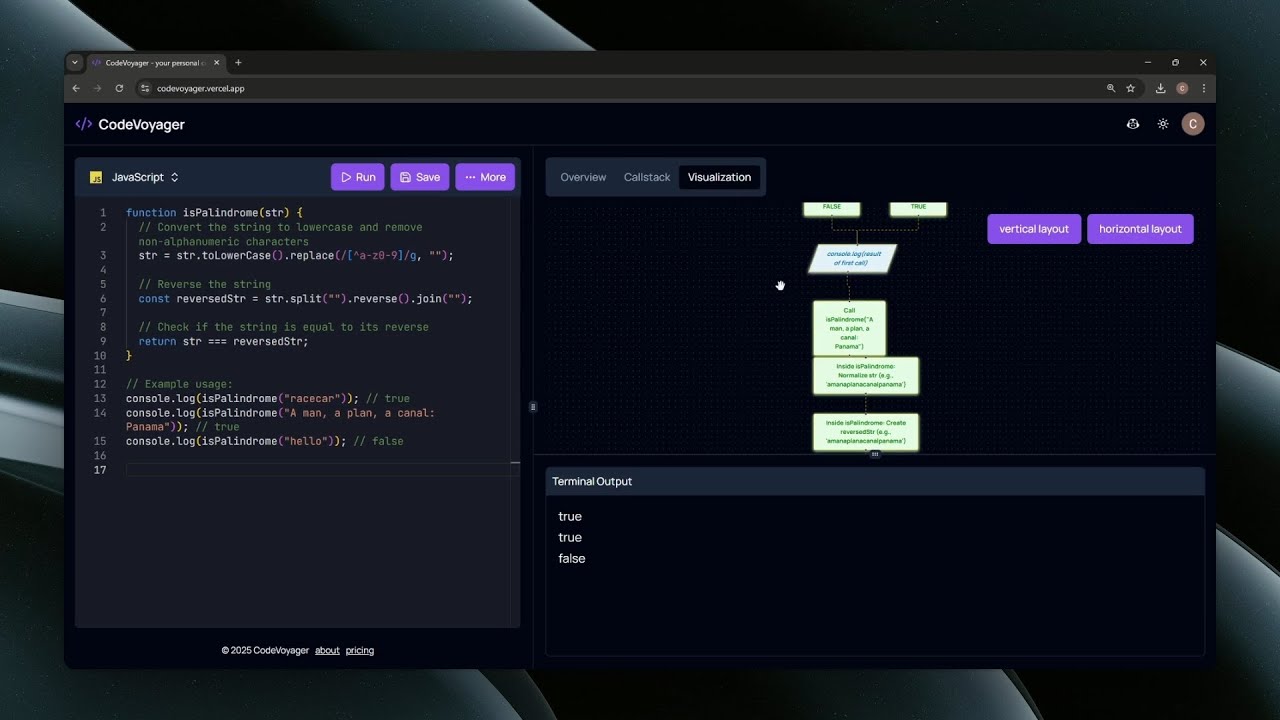This screenshot has width=1280, height=720.
Task: Open the More options menu
Action: 485,177
